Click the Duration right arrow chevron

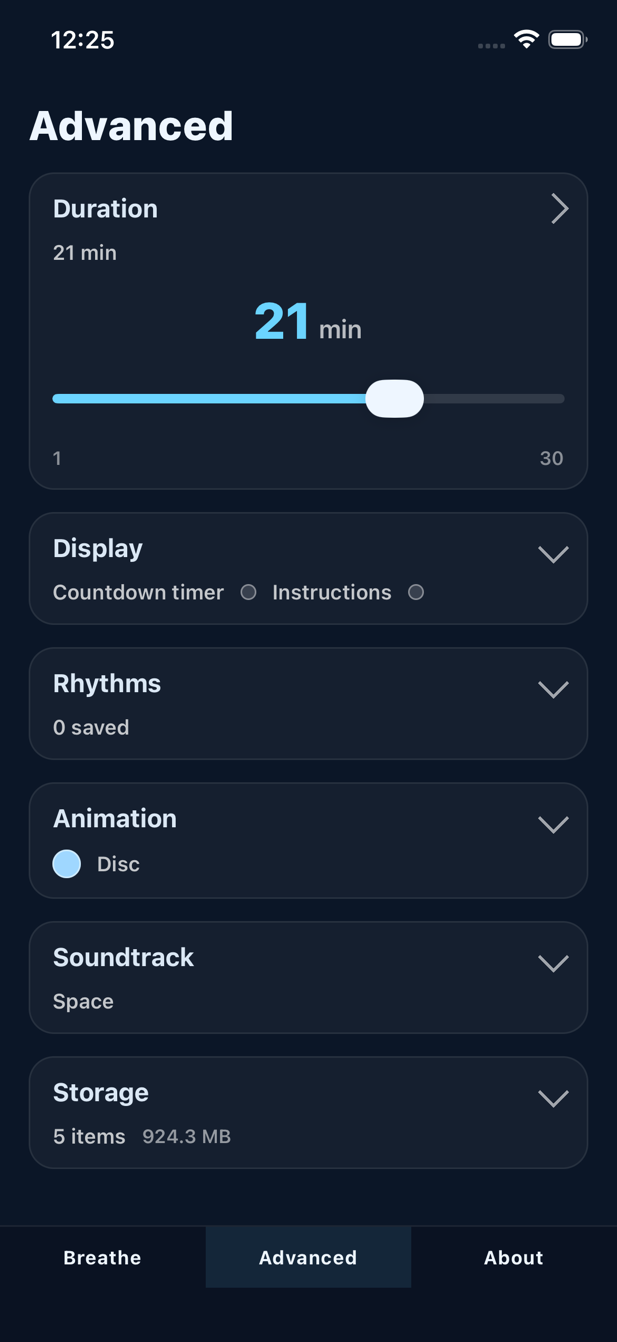pos(559,209)
